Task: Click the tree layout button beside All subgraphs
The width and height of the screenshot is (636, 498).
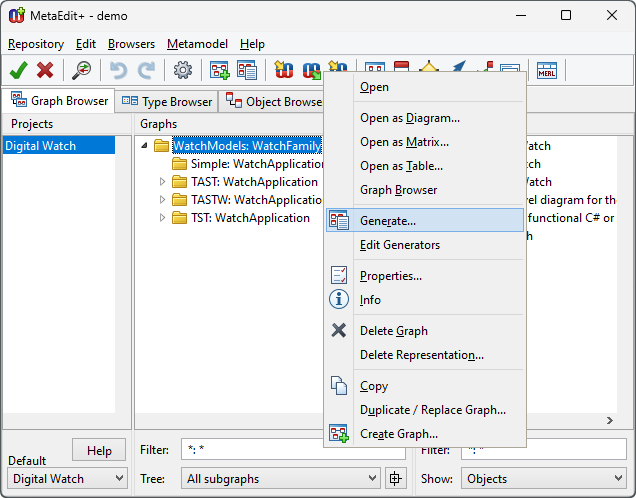Action: pyautogui.click(x=396, y=479)
